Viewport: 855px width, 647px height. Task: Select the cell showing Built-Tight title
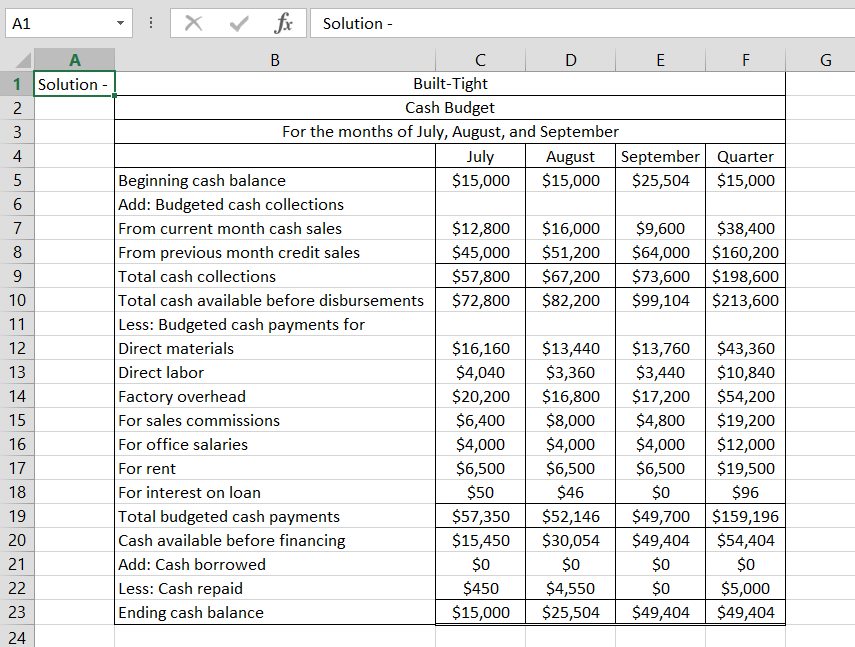pyautogui.click(x=450, y=84)
